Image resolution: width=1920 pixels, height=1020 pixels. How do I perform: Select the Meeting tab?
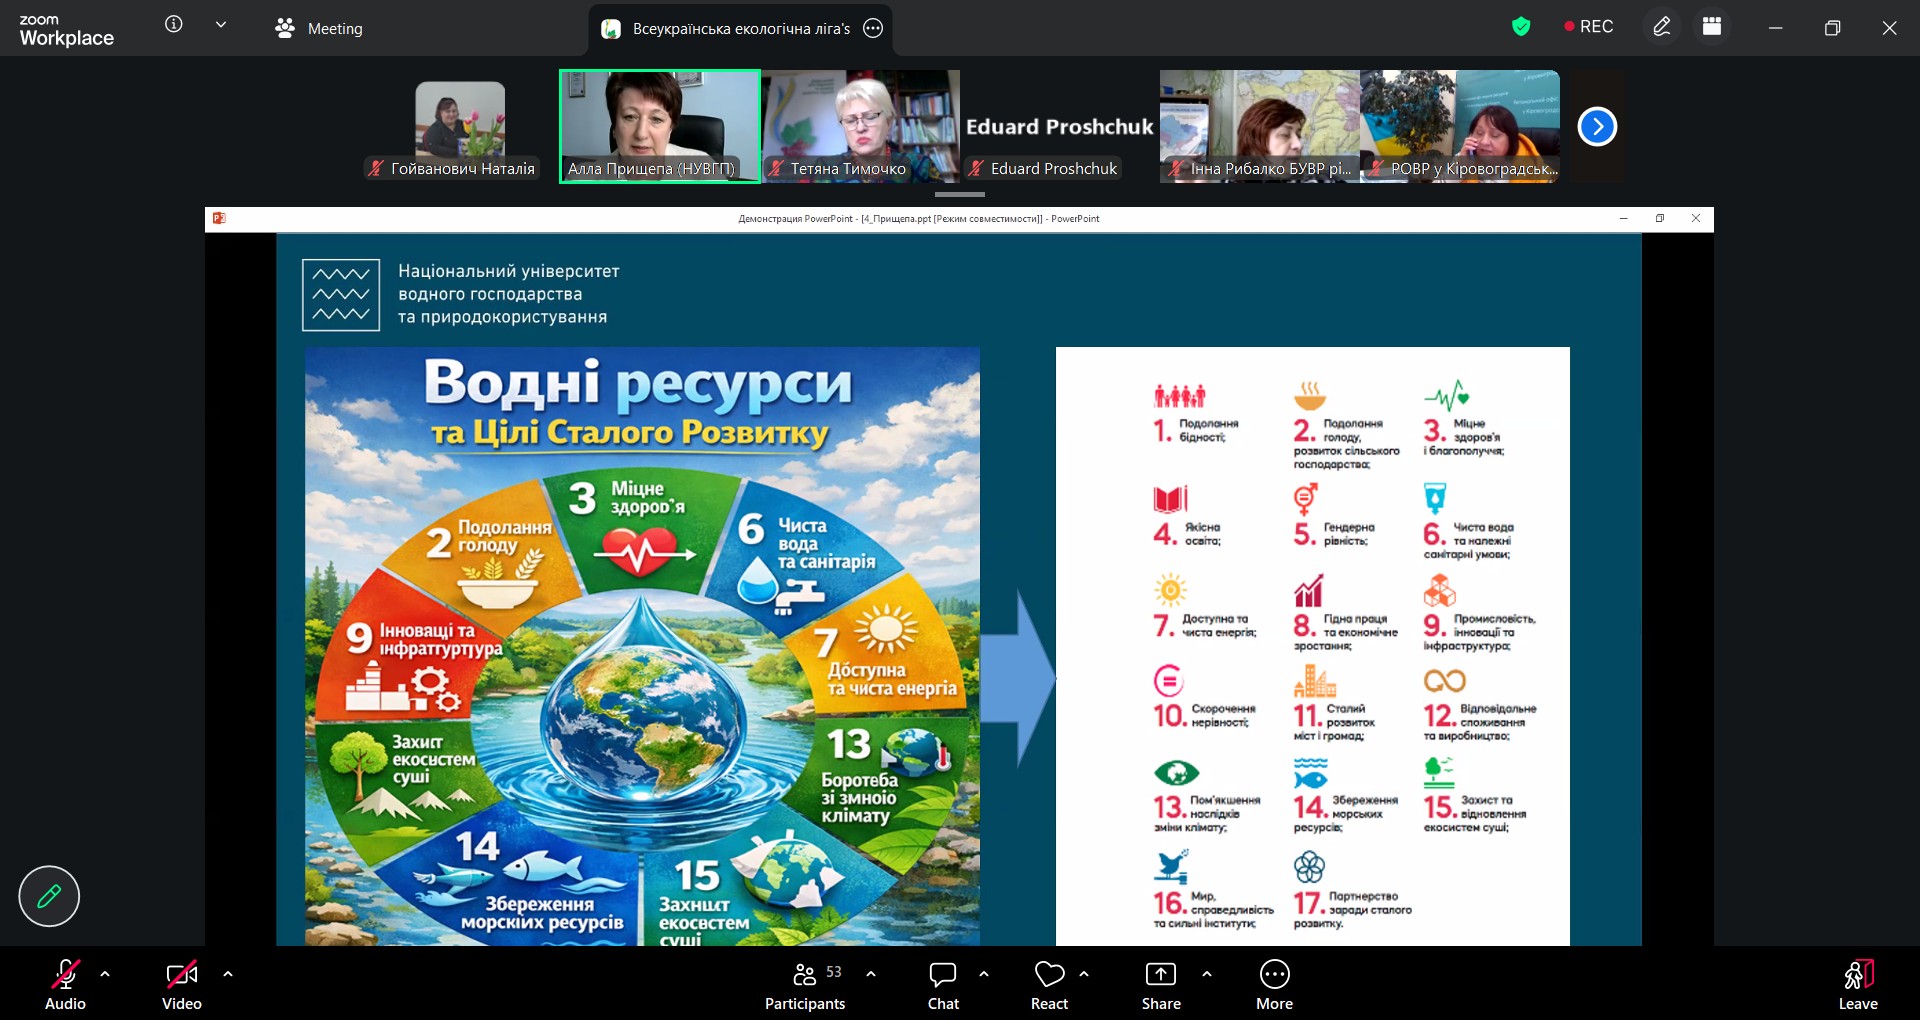point(320,29)
